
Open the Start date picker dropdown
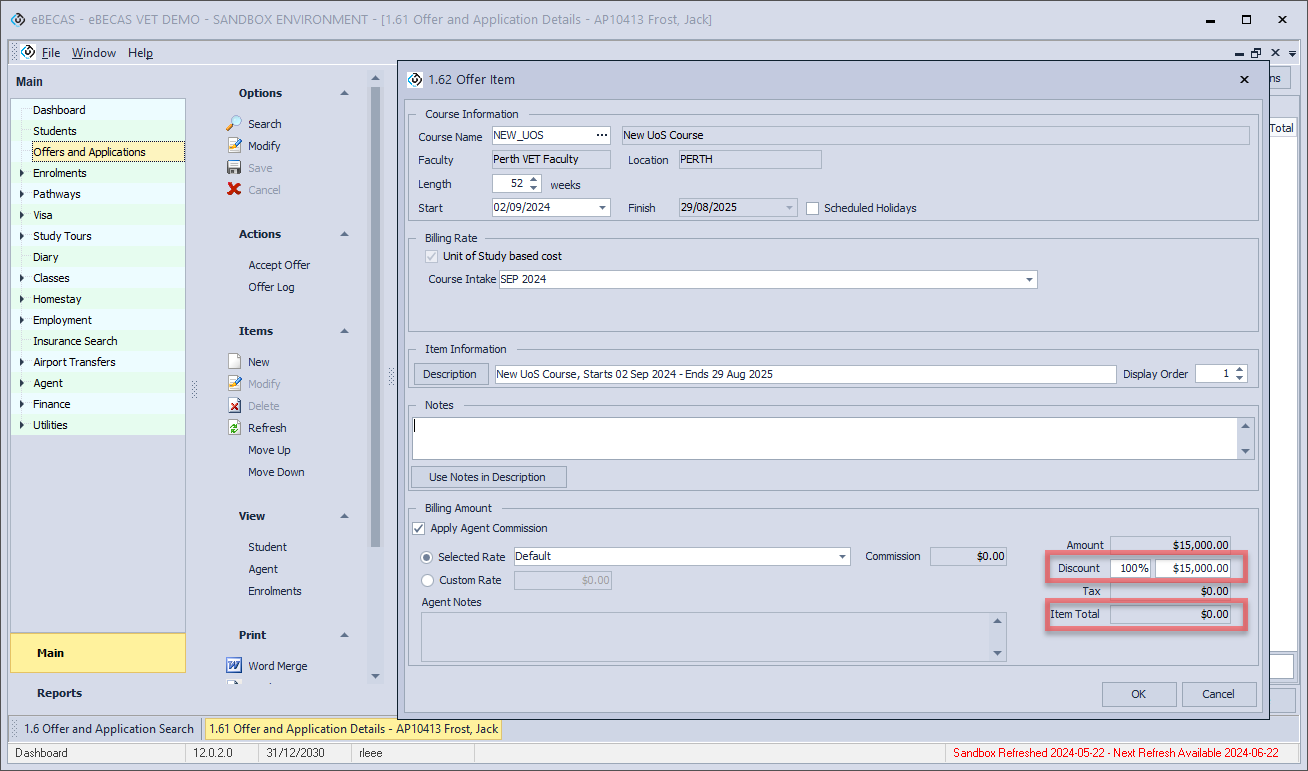click(x=601, y=208)
